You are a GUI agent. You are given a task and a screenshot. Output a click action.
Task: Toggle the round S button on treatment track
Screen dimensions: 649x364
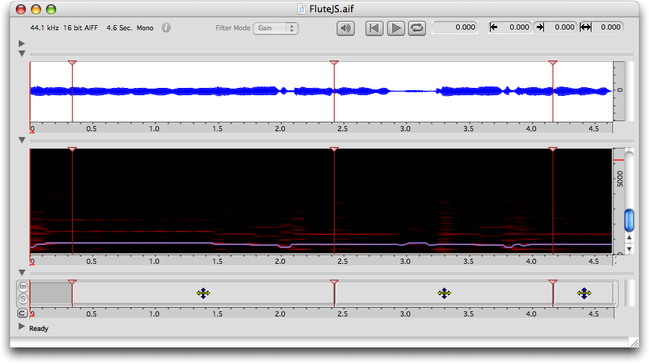click(23, 299)
